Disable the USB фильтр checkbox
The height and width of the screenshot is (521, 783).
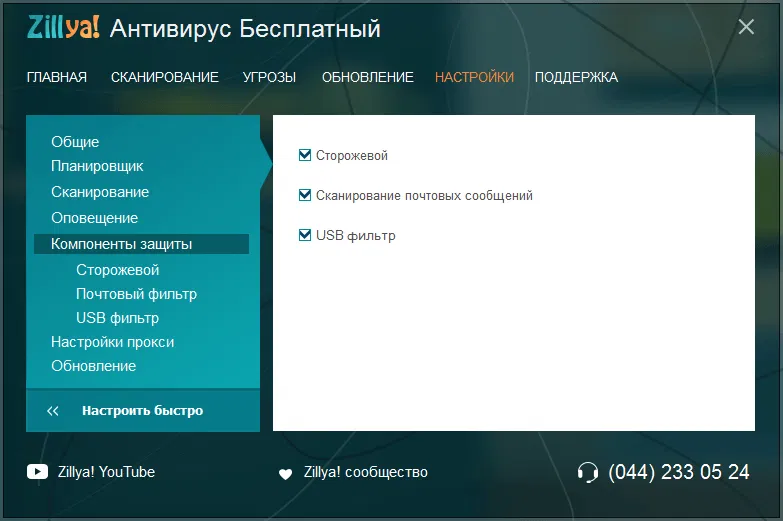[x=305, y=235]
